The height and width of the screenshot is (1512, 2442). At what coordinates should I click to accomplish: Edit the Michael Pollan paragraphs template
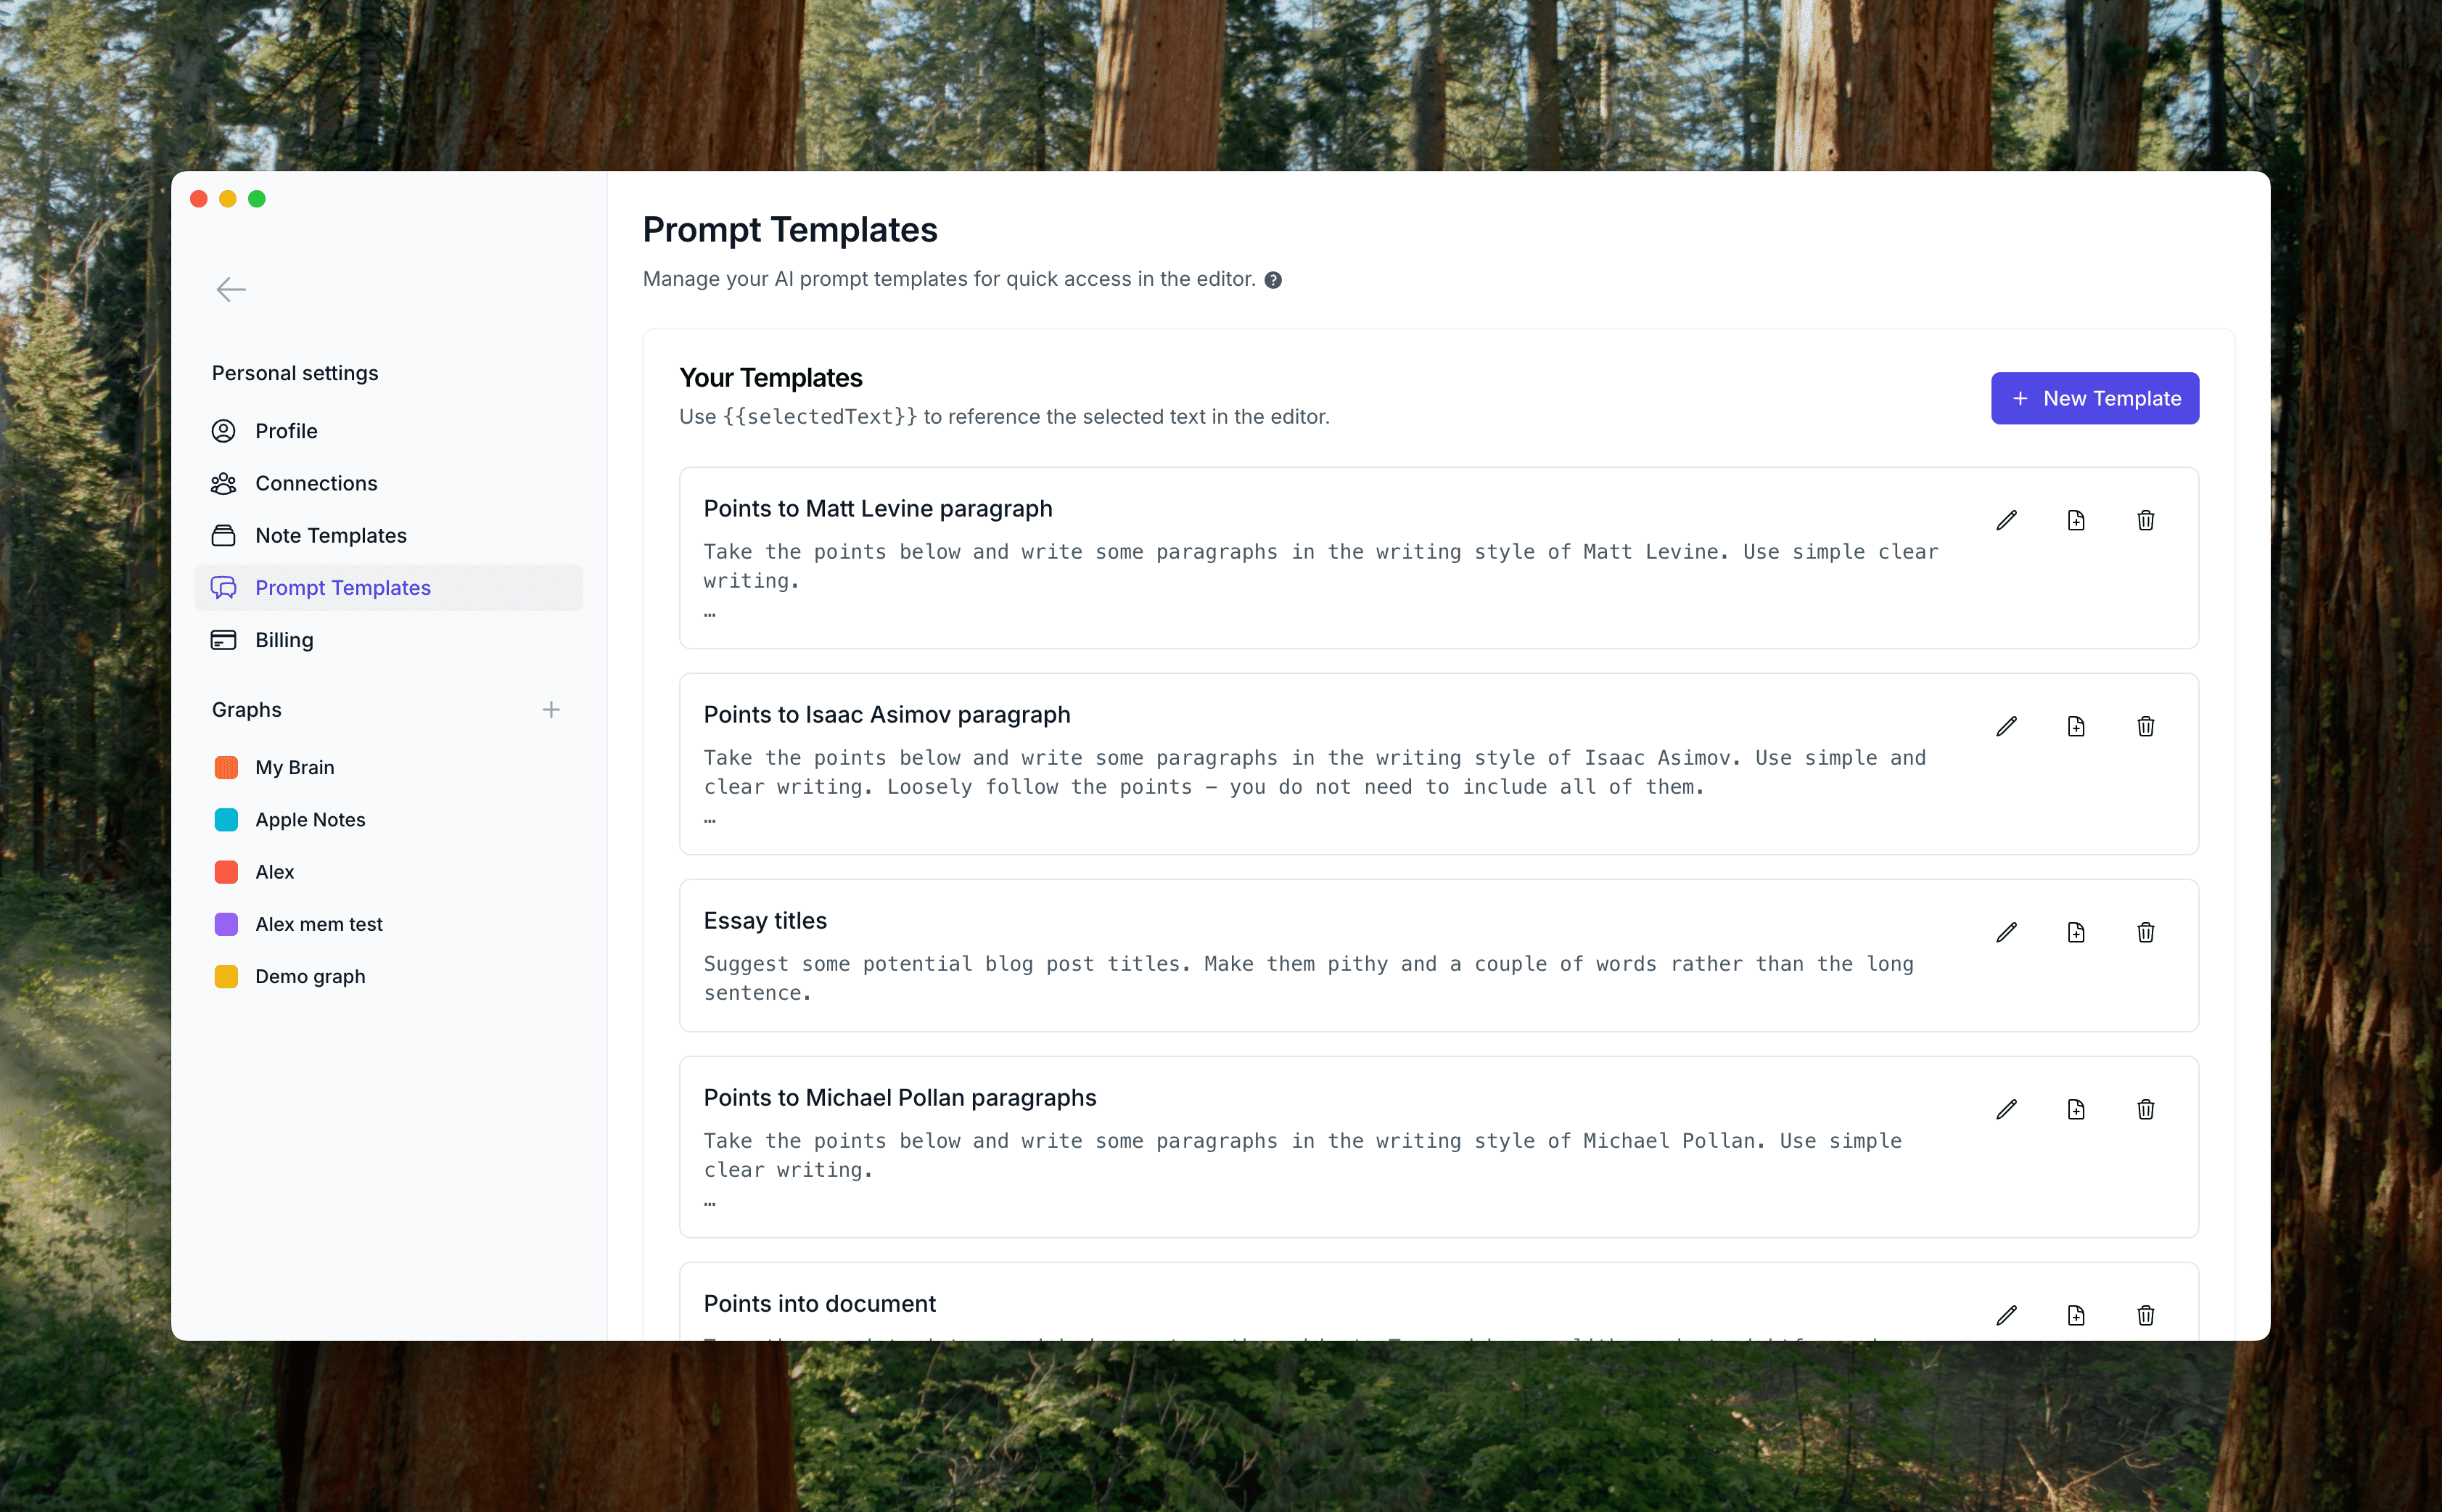click(2006, 1109)
